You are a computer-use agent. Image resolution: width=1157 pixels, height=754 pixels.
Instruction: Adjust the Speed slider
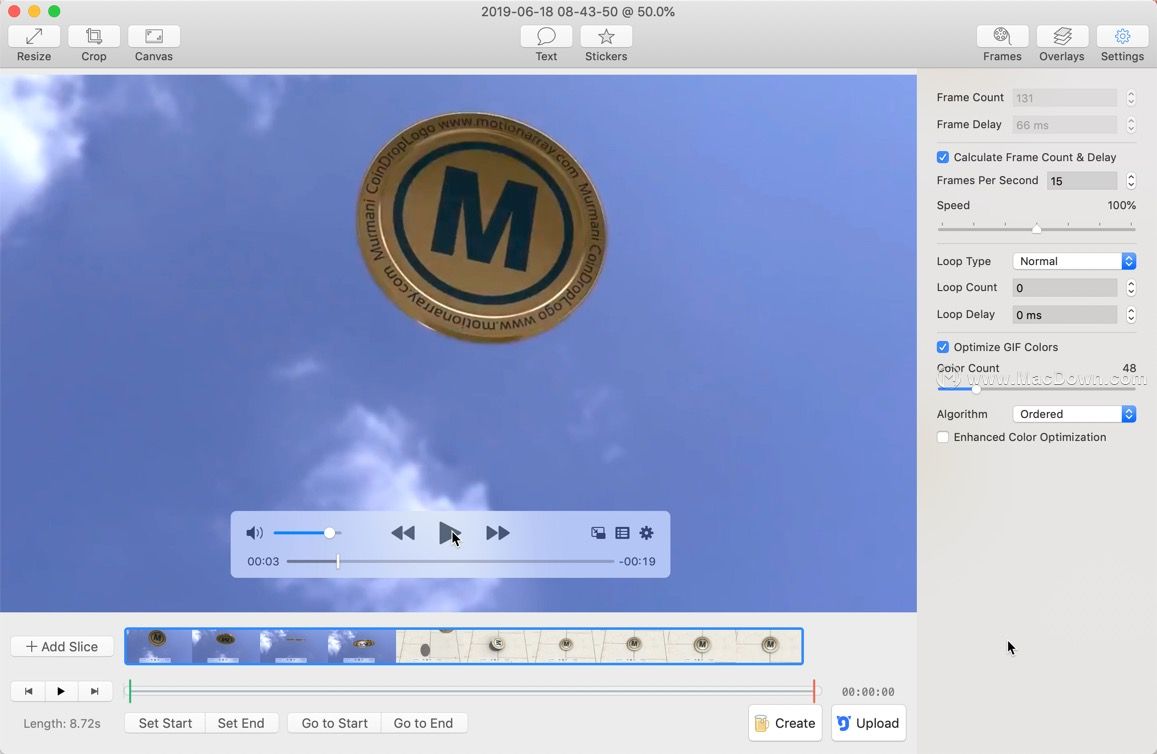[x=1036, y=229]
